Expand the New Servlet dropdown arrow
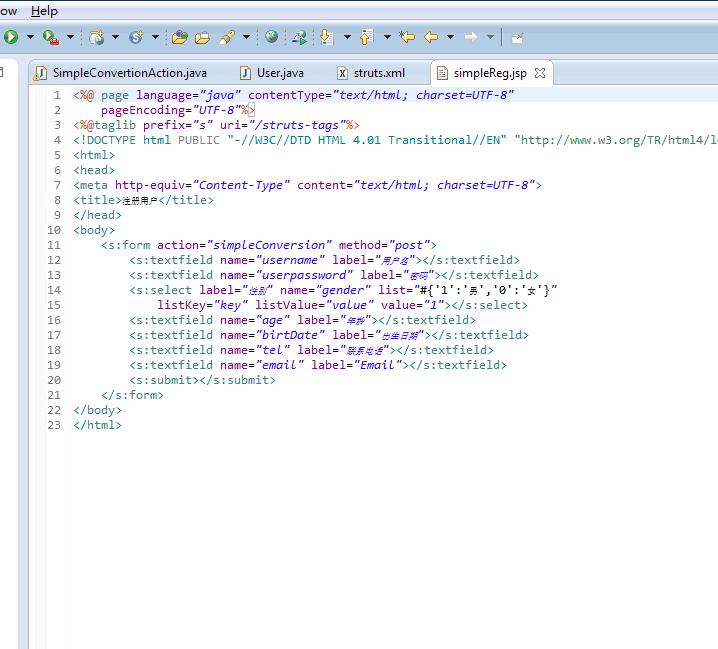The width and height of the screenshot is (718, 649). [x=155, y=37]
